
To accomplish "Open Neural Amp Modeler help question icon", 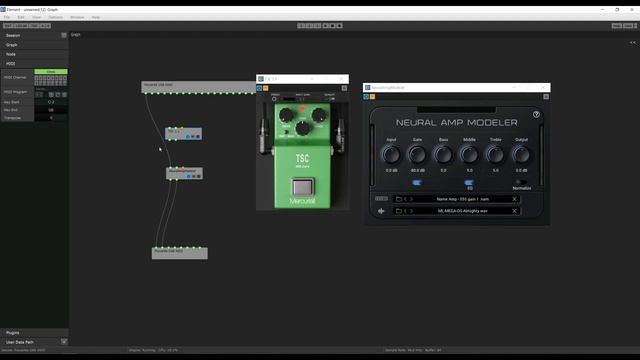I will (x=536, y=115).
